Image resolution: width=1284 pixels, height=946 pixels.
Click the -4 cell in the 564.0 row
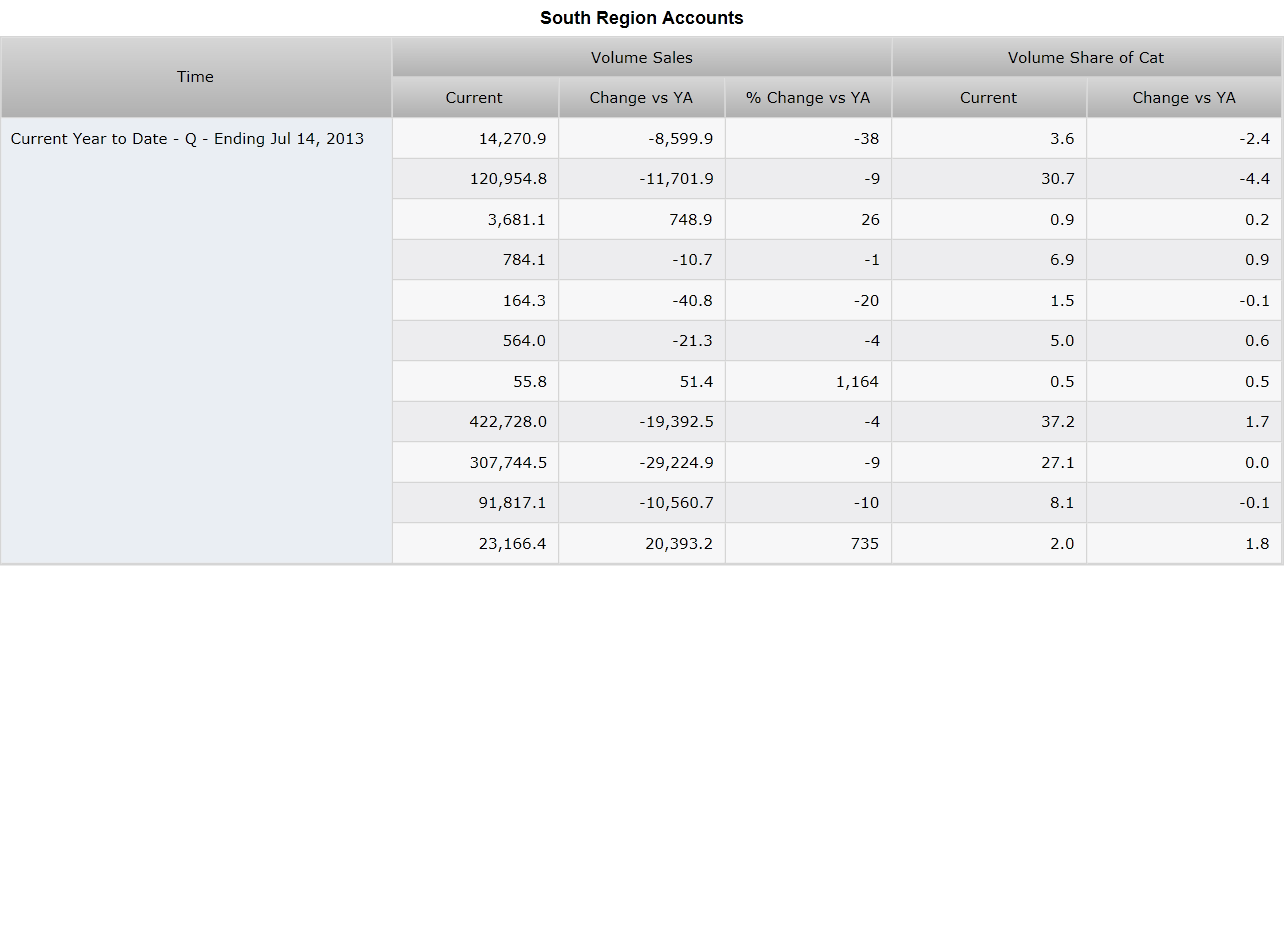click(x=808, y=341)
